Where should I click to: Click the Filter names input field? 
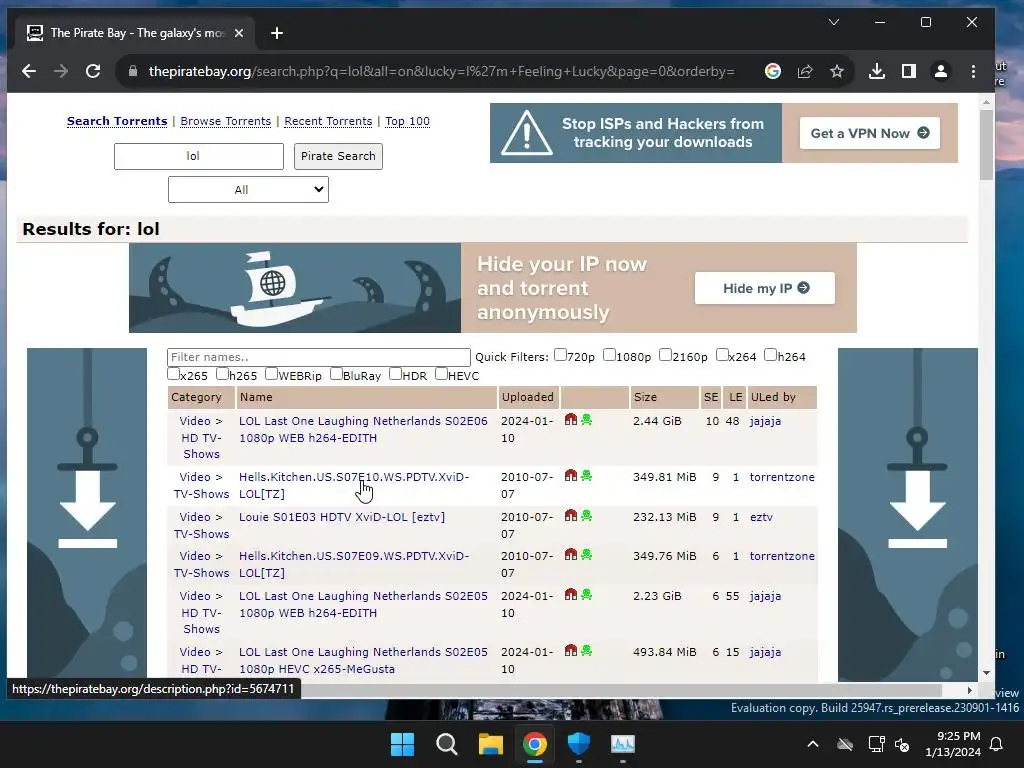319,357
